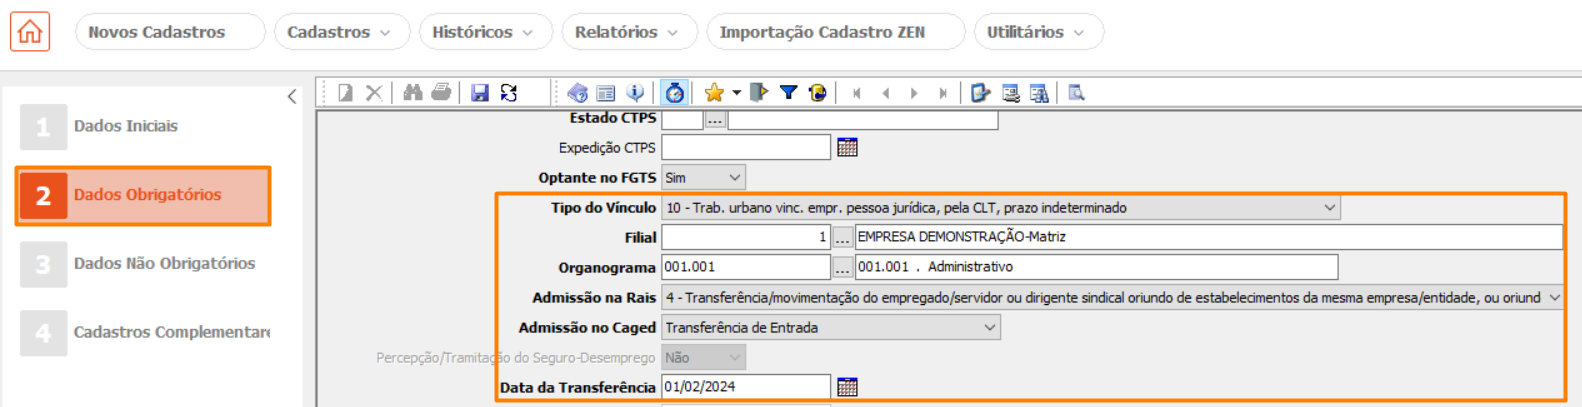Viewport: 1582px width, 407px height.
Task: Click the favorites star icon
Action: click(x=714, y=93)
